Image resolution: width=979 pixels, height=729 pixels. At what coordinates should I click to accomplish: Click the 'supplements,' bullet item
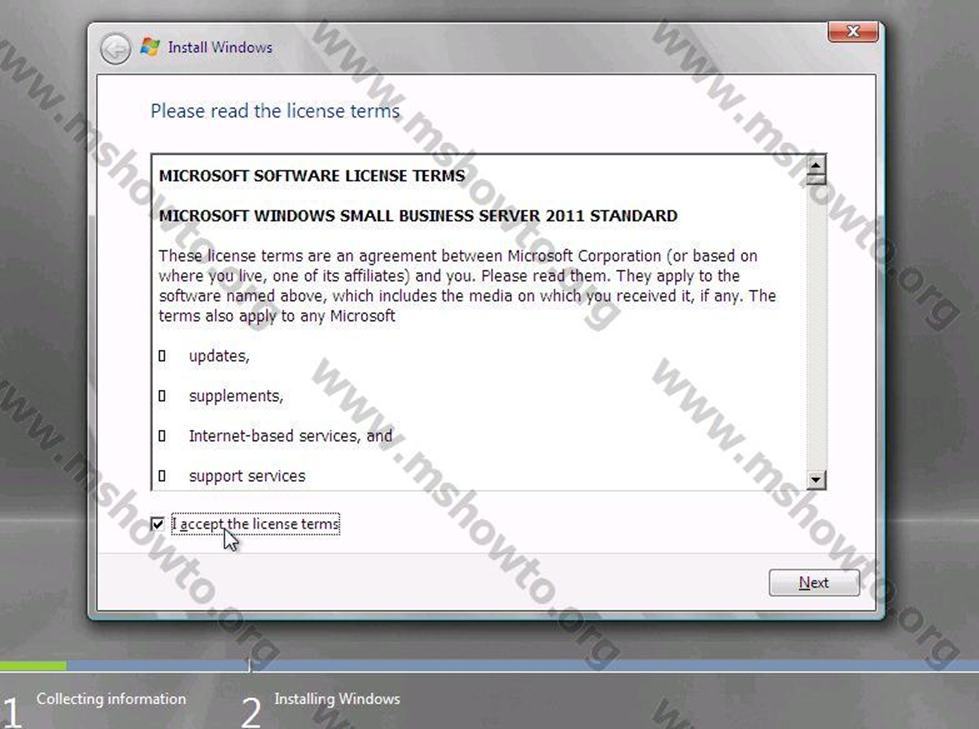236,396
